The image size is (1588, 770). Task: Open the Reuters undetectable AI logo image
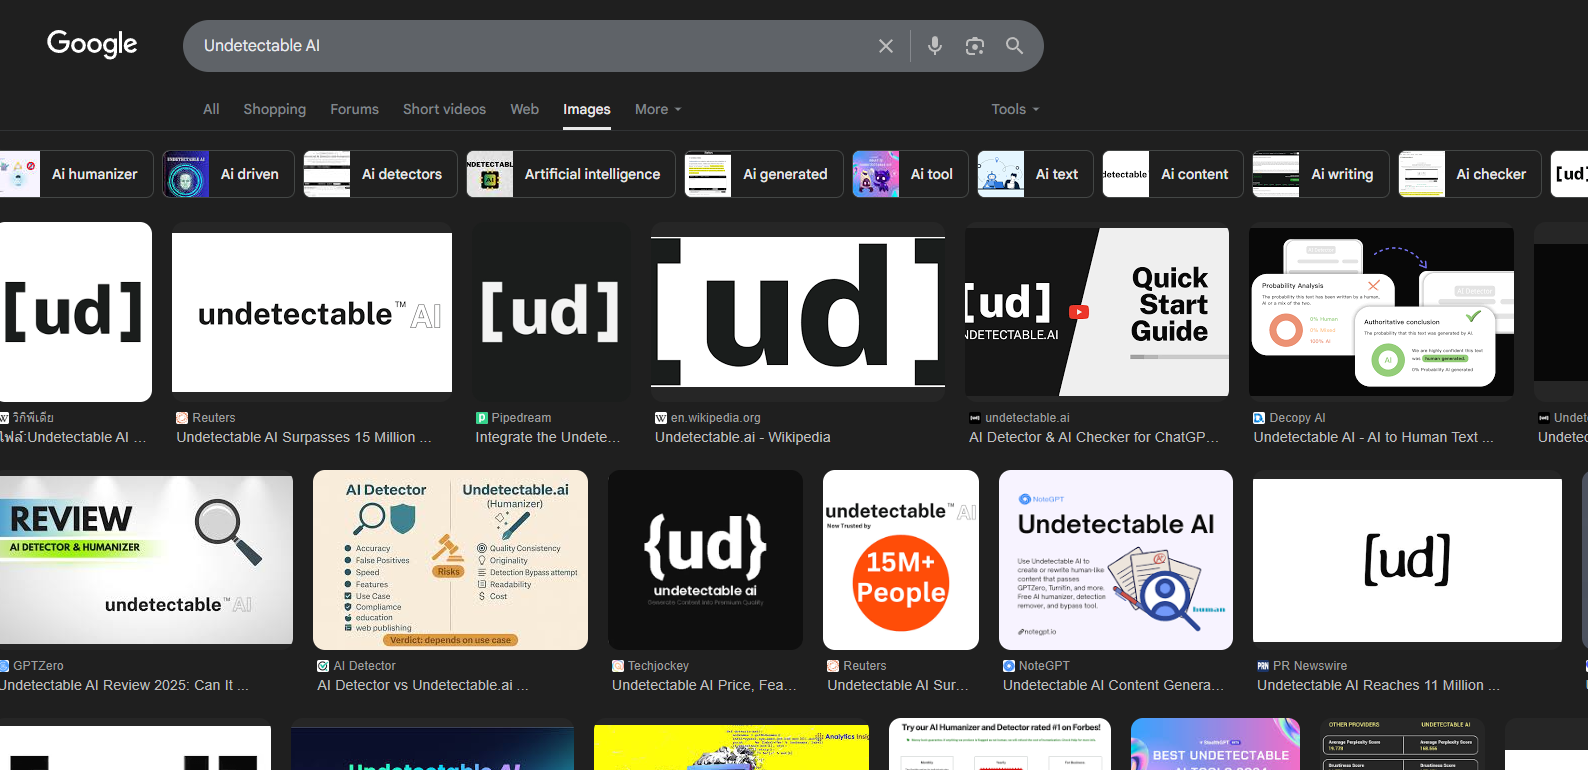click(312, 312)
